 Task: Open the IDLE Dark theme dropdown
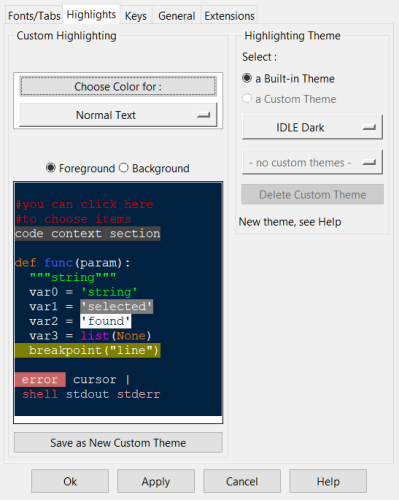point(312,127)
